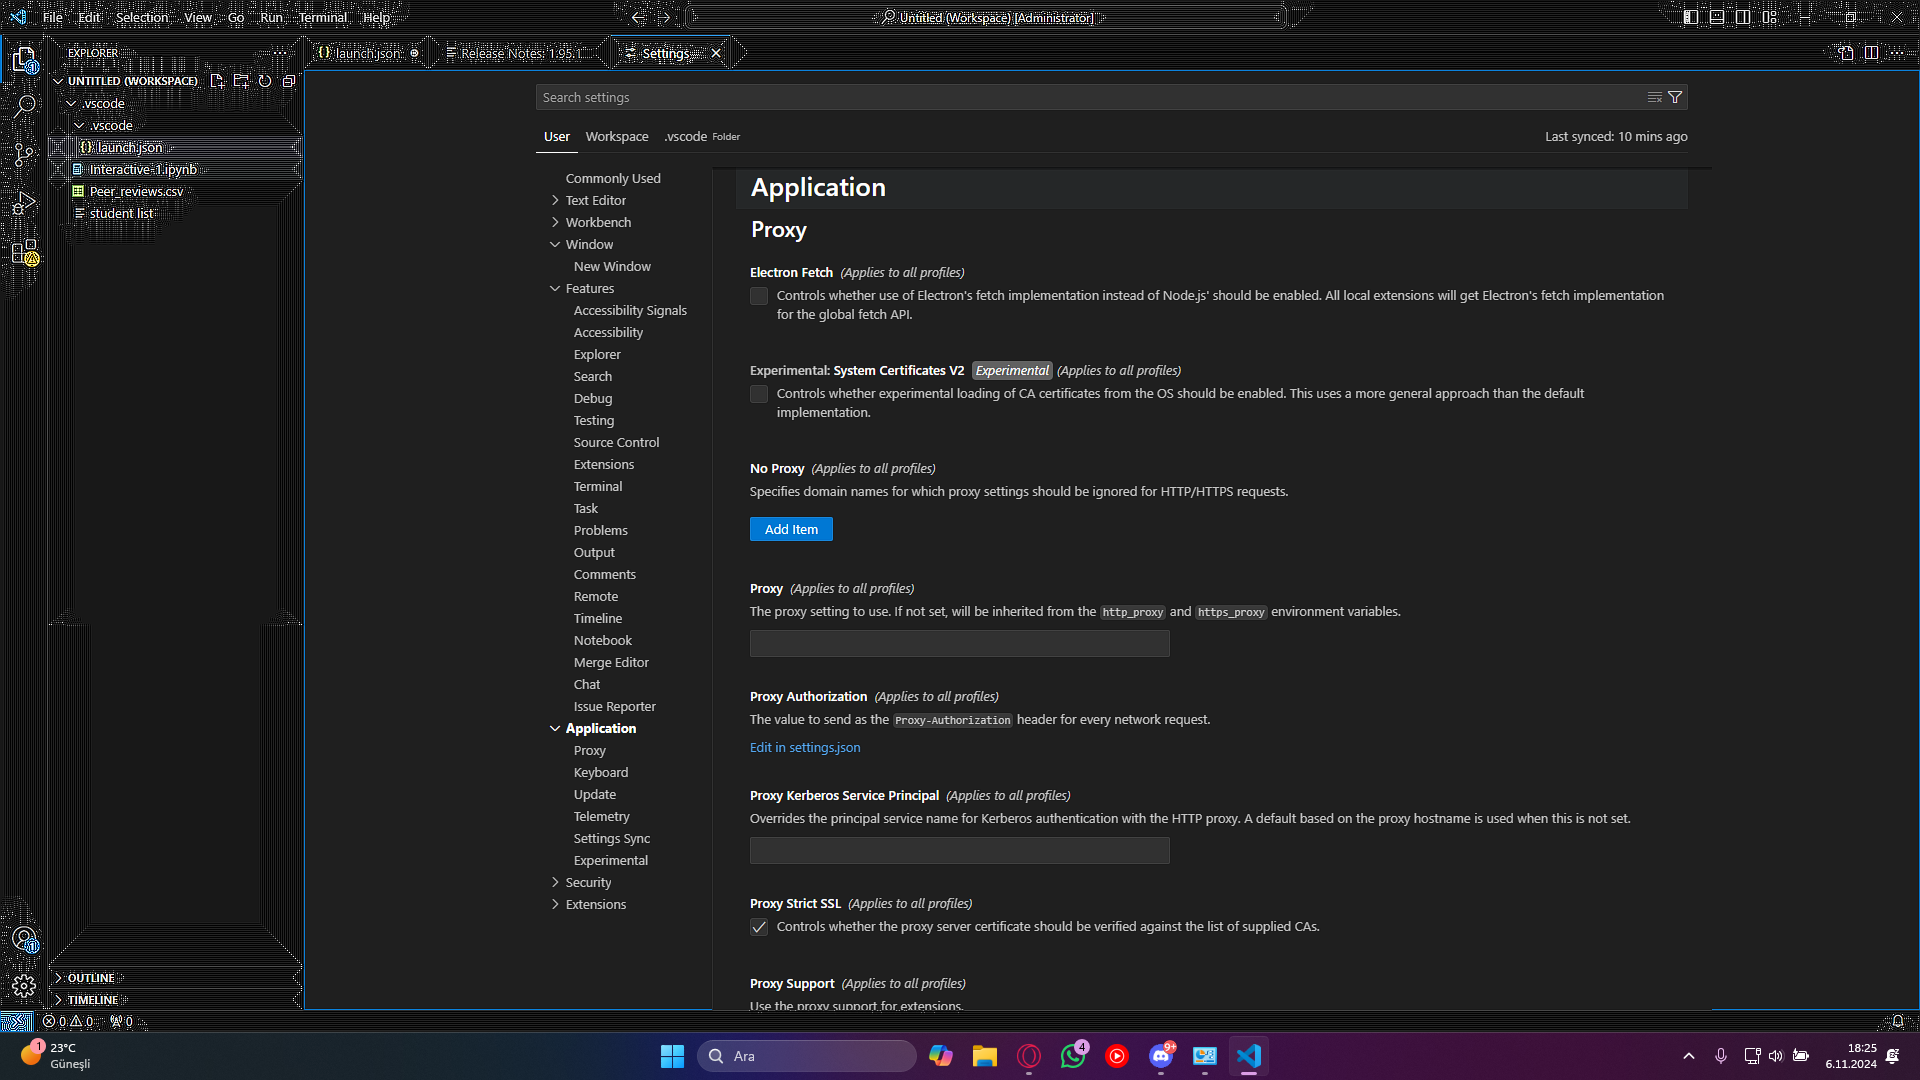1920x1080 pixels.
Task: Open Windows Start menu
Action: [x=672, y=1056]
